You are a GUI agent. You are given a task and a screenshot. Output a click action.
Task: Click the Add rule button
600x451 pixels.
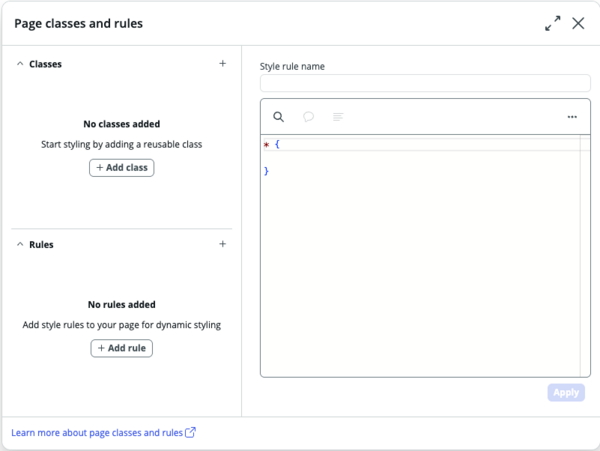coord(122,348)
